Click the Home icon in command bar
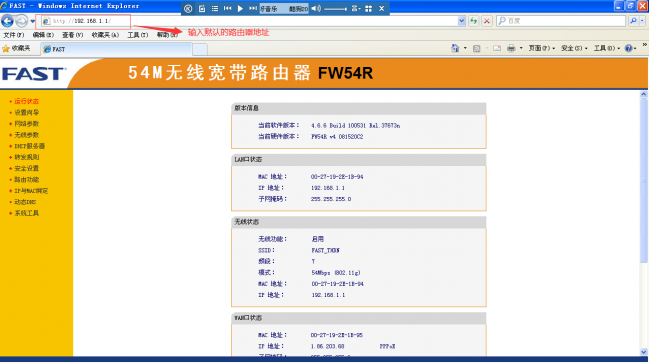Image resolution: width=650 pixels, height=363 pixels. 455,48
